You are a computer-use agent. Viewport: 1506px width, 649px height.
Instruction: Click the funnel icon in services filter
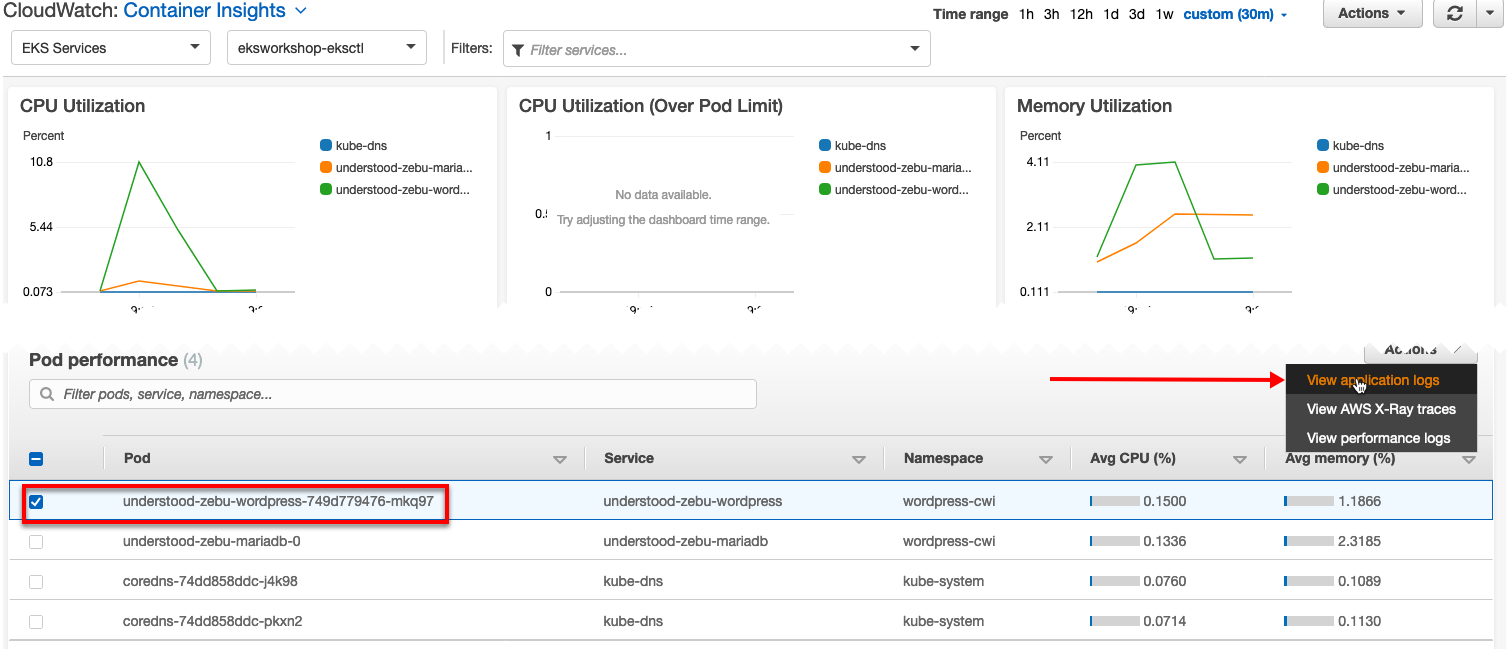pyautogui.click(x=517, y=49)
